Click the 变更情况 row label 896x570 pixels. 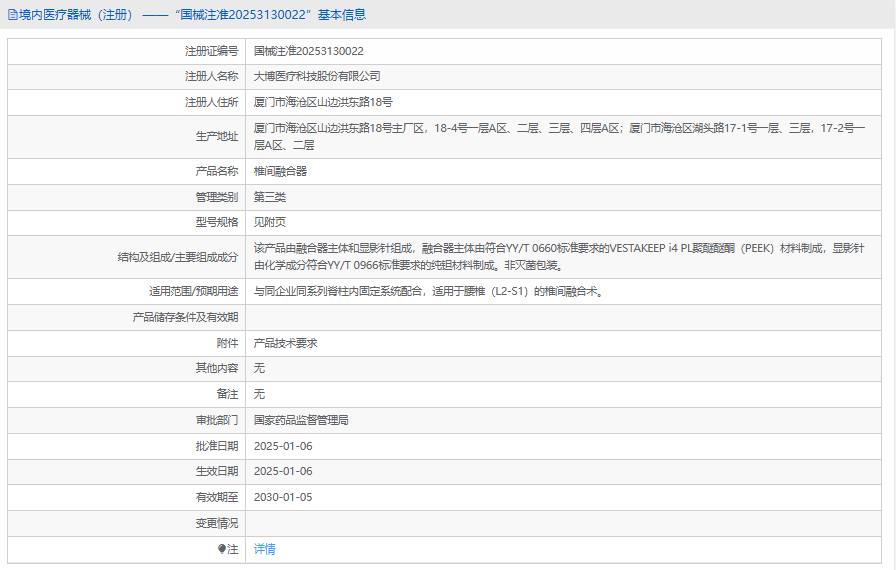point(216,523)
